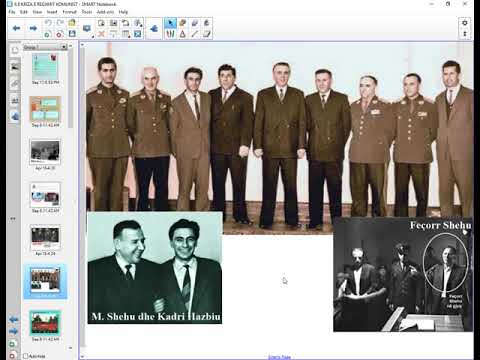
Task: Click the Extend Page link
Action: point(279,357)
